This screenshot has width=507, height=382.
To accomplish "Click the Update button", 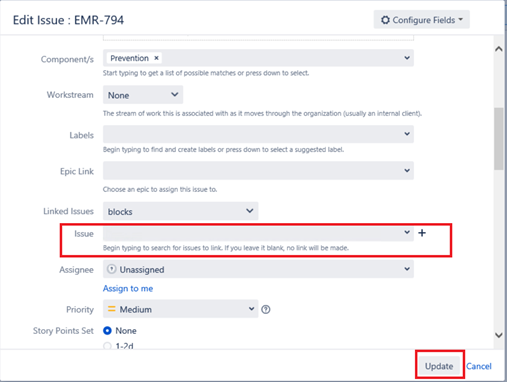I will point(439,366).
